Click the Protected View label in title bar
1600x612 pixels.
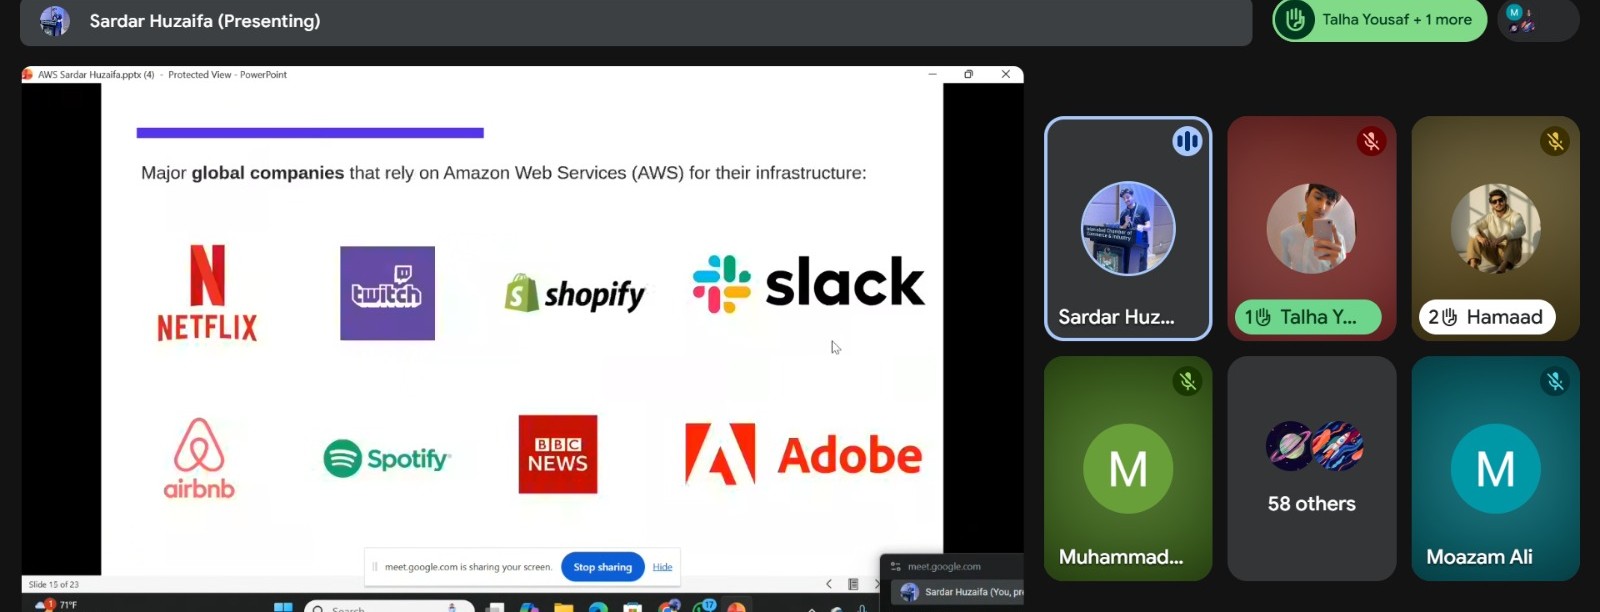coord(200,75)
